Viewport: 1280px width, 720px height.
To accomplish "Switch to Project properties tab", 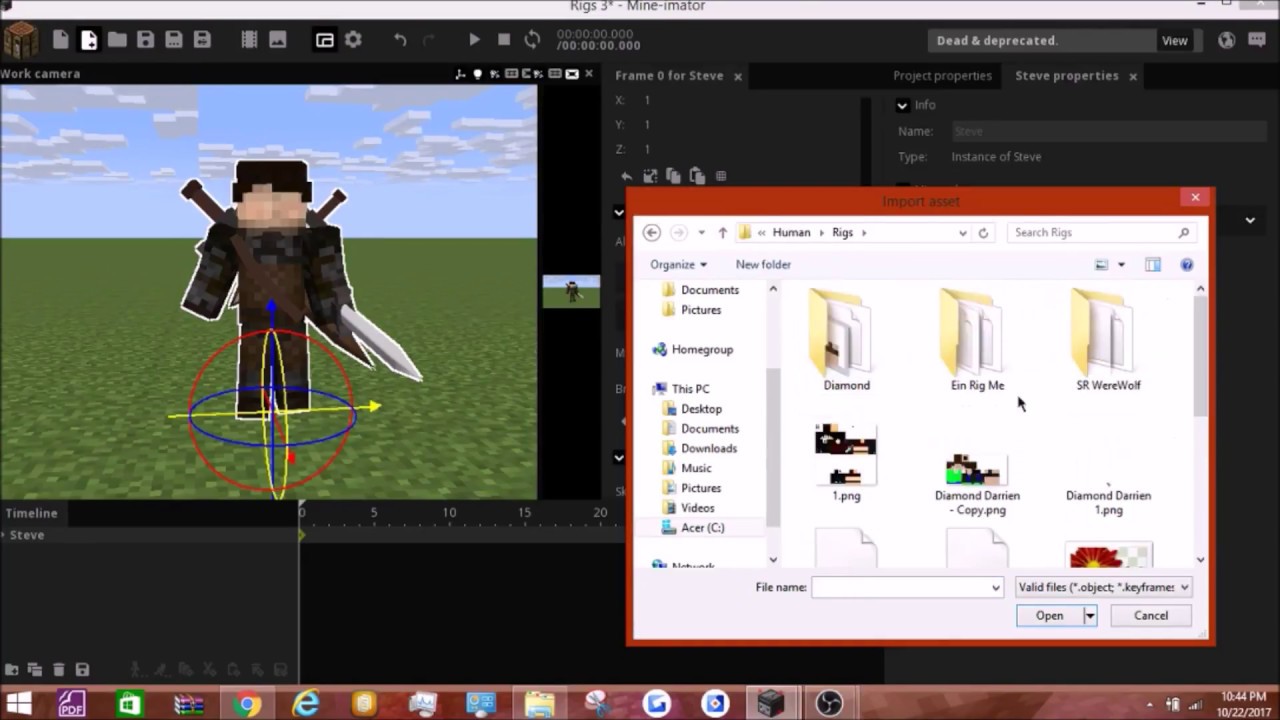I will pyautogui.click(x=942, y=76).
